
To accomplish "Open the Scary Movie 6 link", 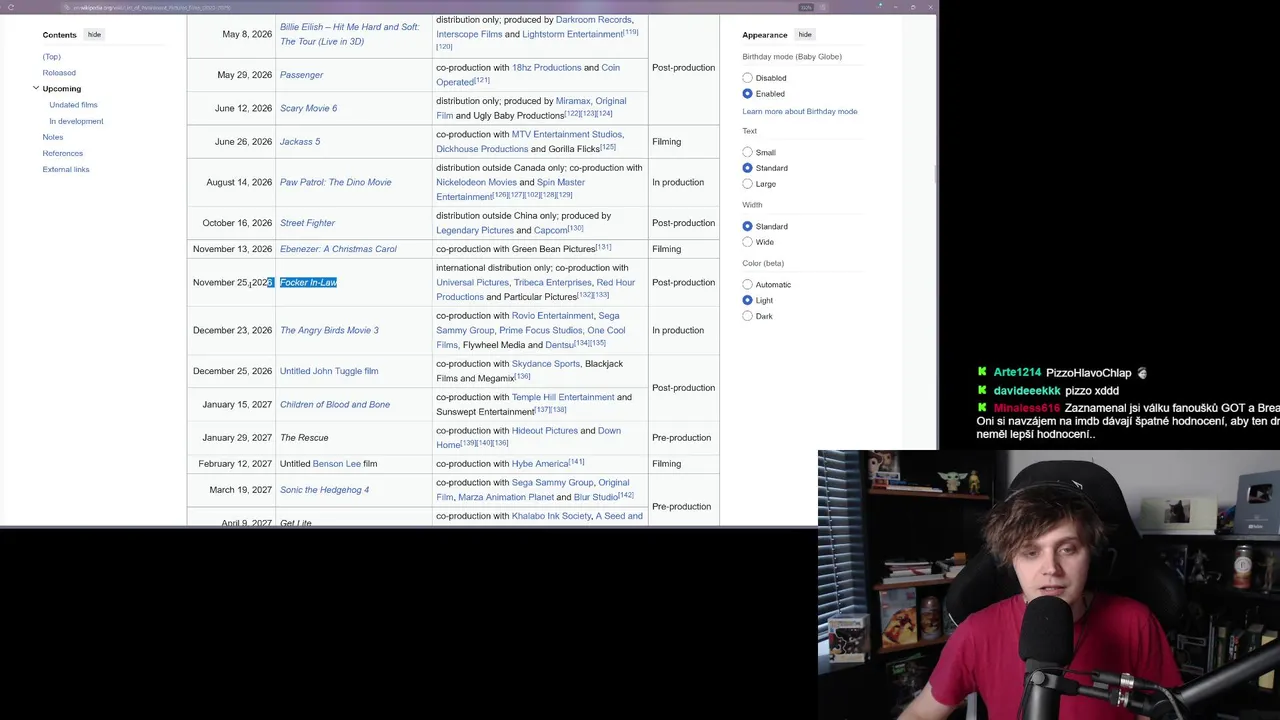I will click(x=308, y=108).
